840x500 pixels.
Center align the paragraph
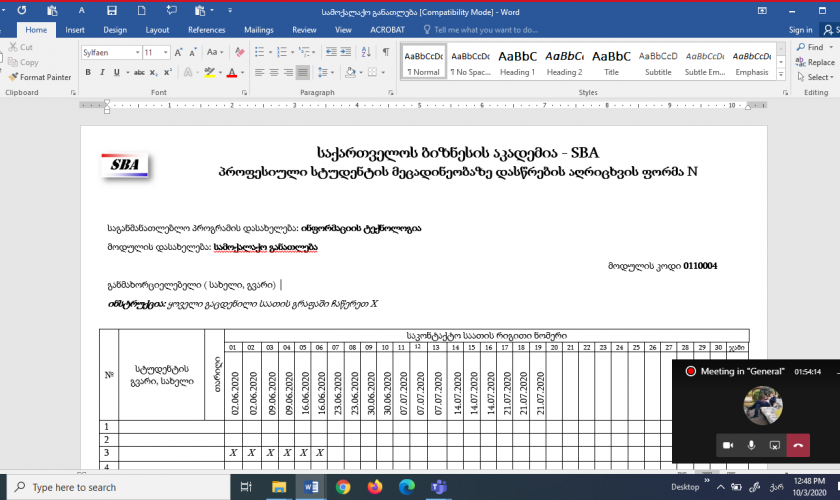coord(275,73)
